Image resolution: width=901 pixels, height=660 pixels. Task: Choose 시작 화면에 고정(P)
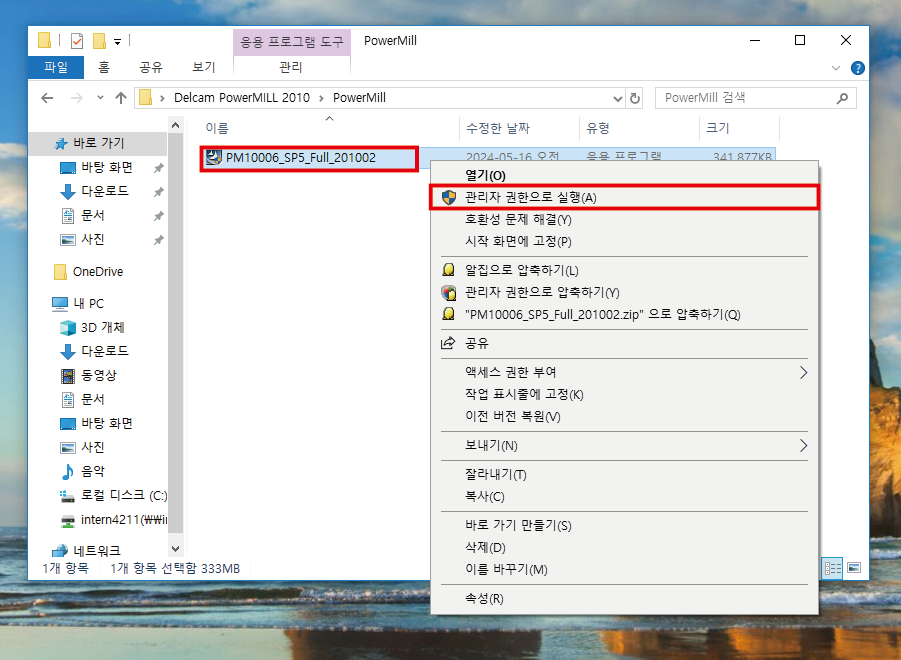625,241
